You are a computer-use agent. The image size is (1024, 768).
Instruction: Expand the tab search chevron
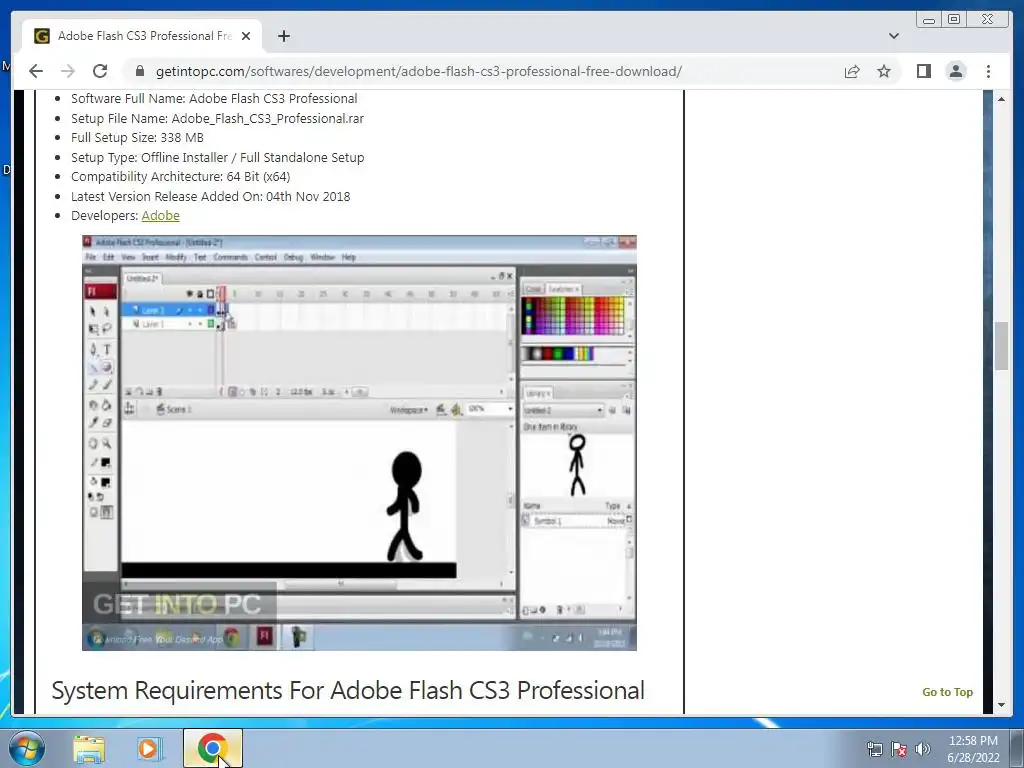point(893,36)
